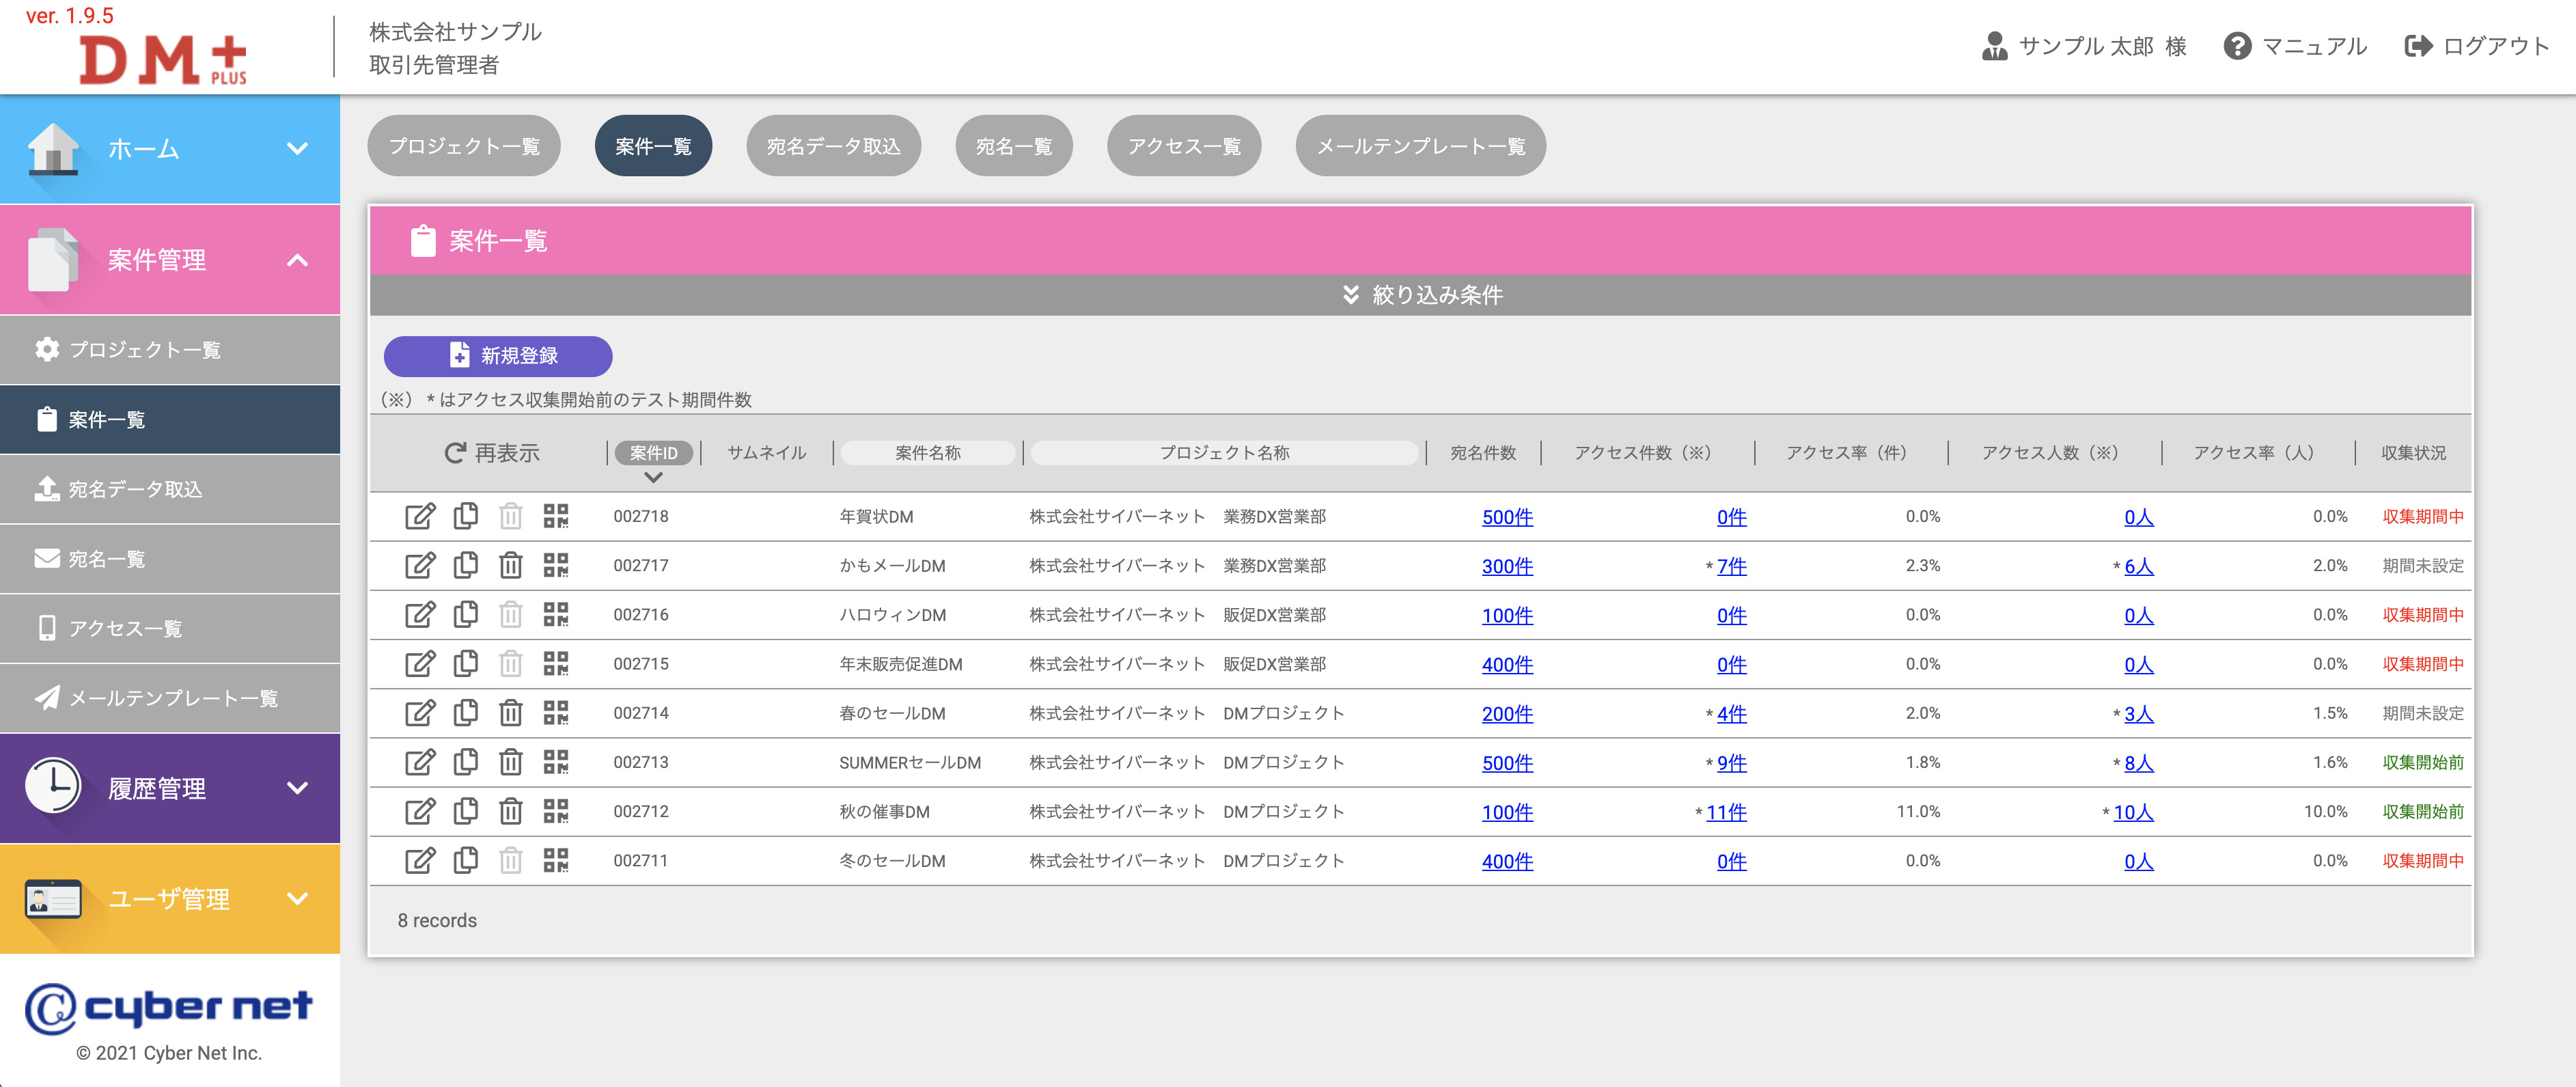Click the サムネイル column header
Screen dimensions: 2576x1087
tap(766, 453)
